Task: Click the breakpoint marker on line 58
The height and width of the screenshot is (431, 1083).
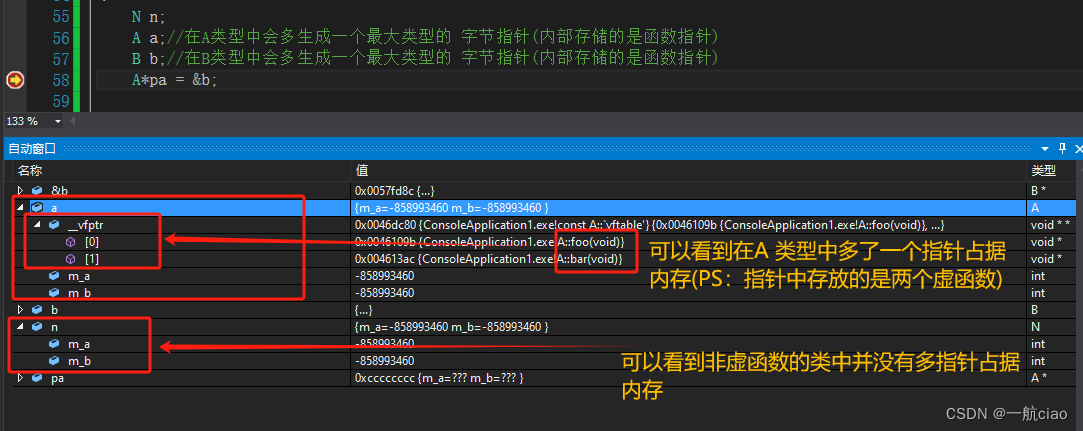Action: pos(15,80)
